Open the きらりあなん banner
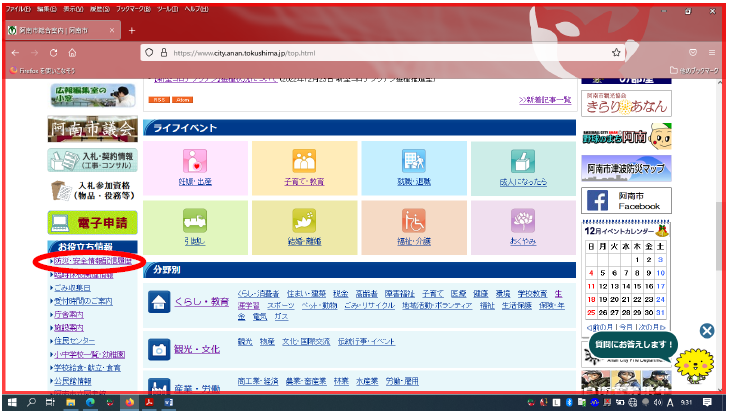This screenshot has width=729, height=415. (626, 103)
